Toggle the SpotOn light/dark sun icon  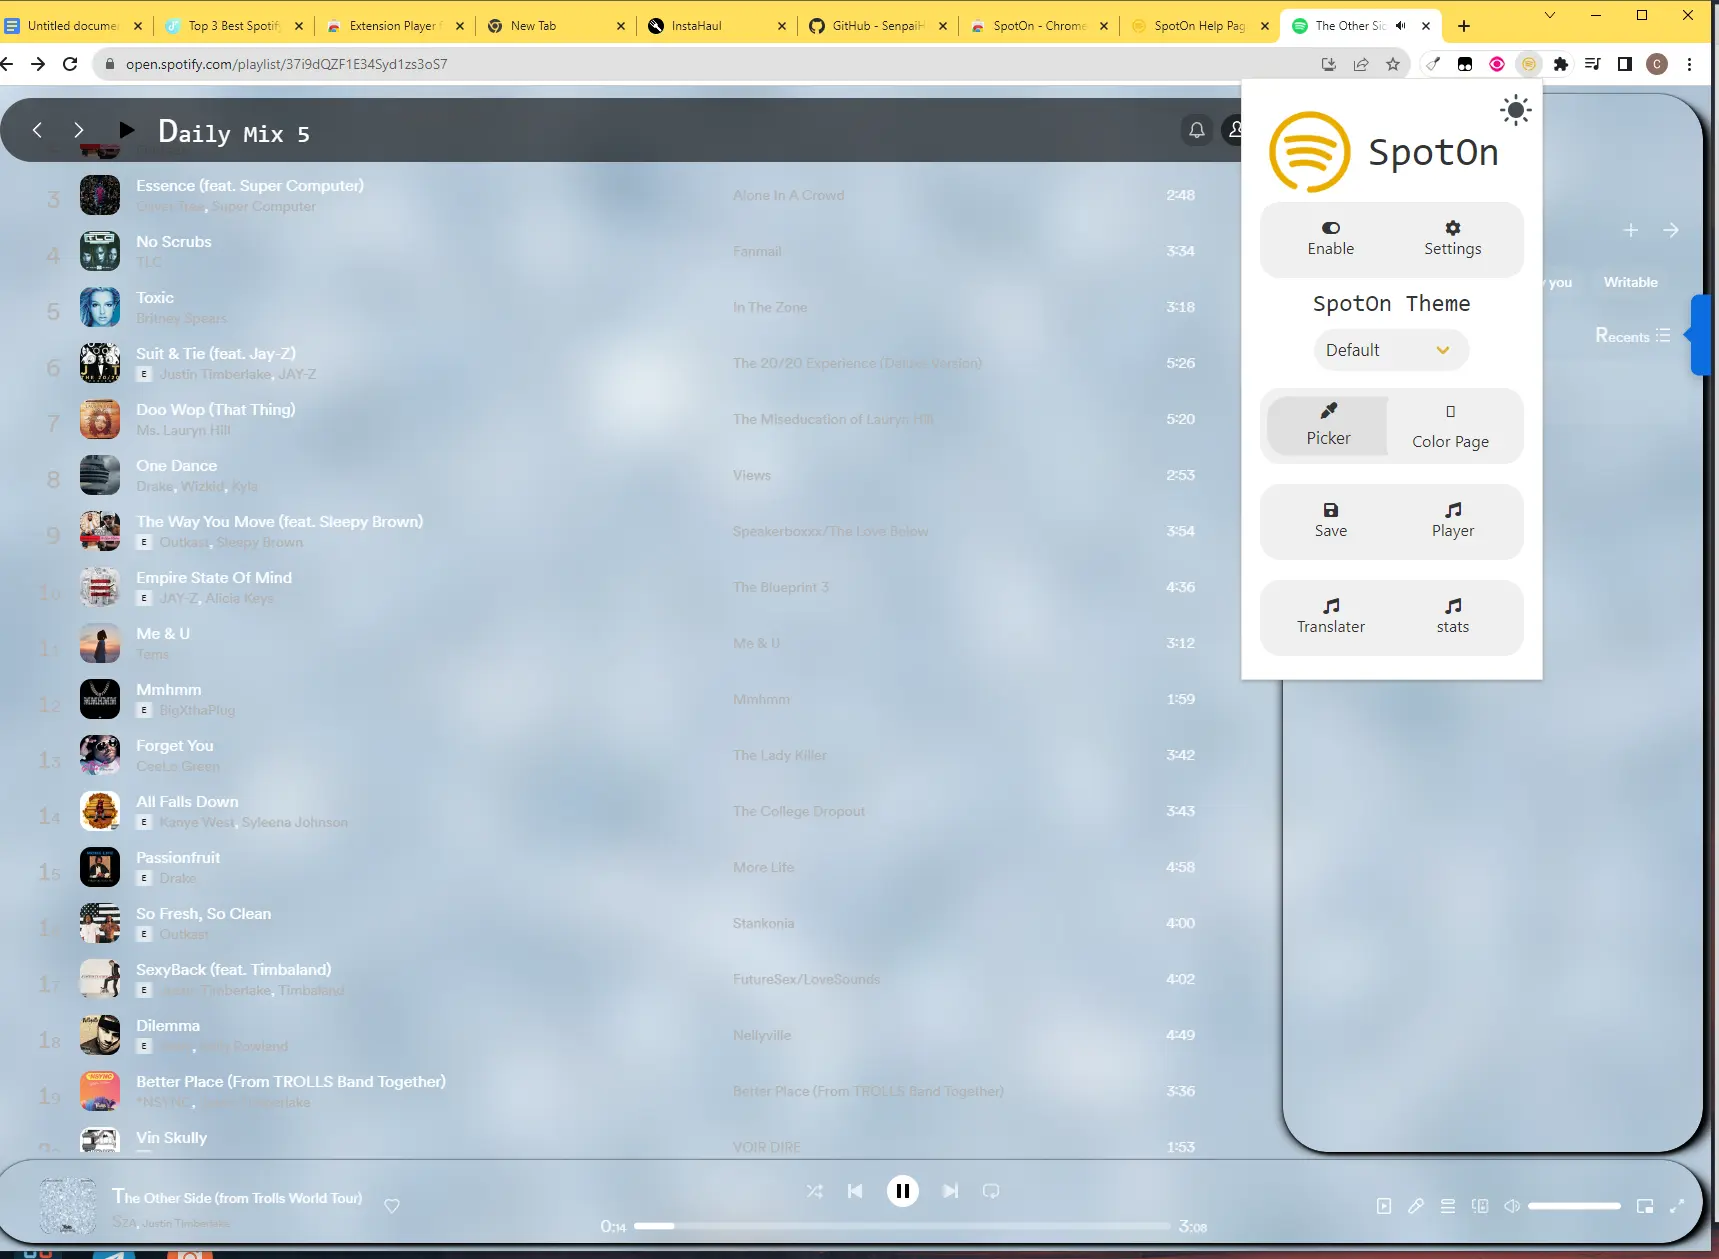click(x=1516, y=110)
